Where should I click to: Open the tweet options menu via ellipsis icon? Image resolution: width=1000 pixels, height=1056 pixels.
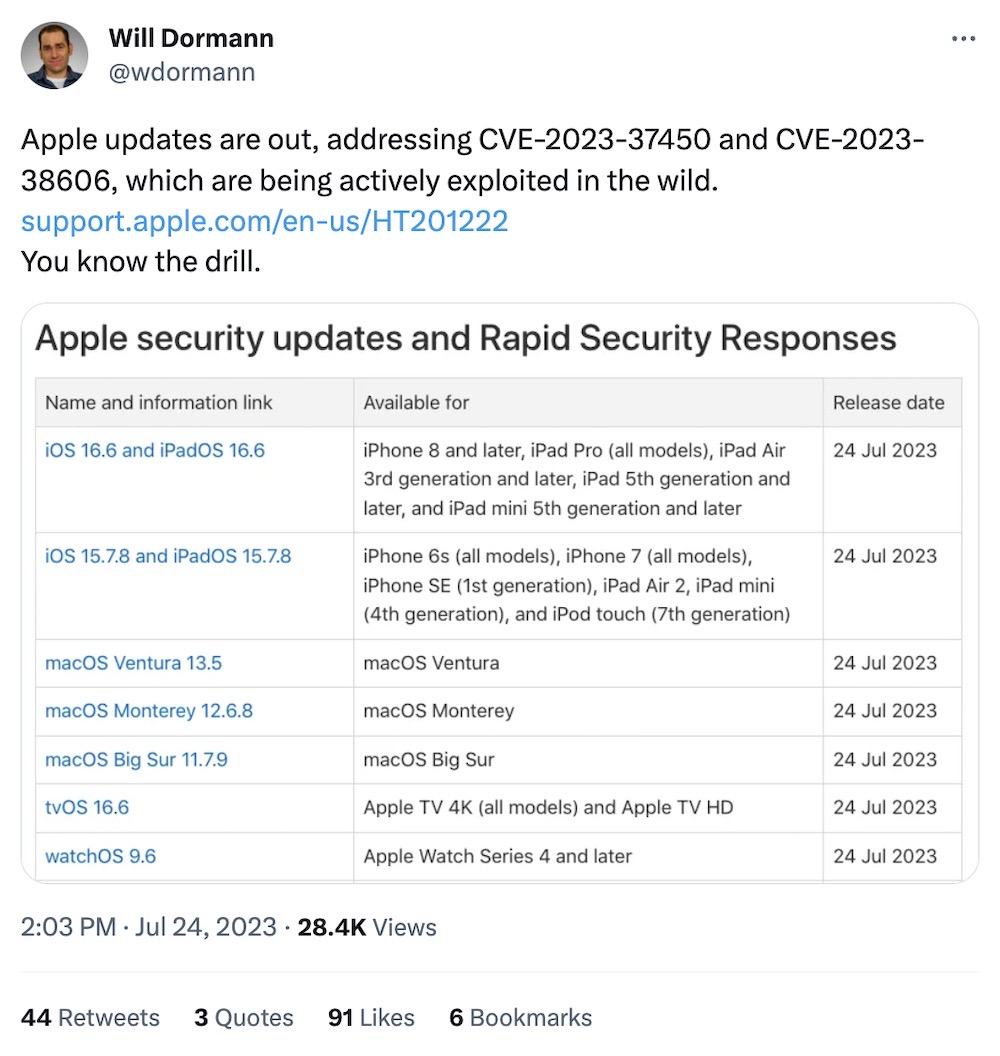pyautogui.click(x=963, y=38)
